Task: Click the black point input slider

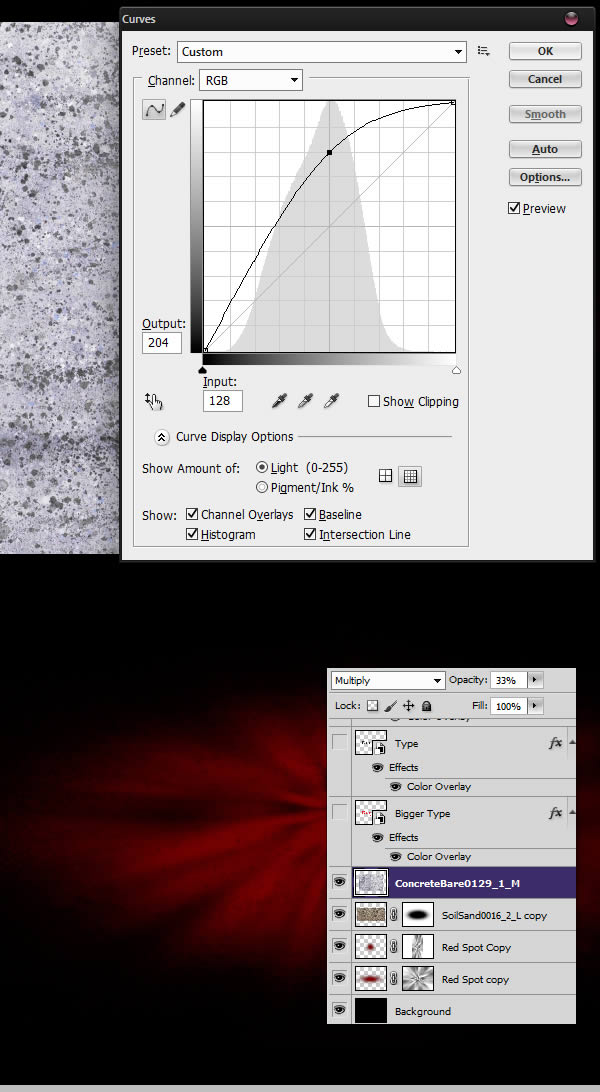Action: (x=203, y=370)
